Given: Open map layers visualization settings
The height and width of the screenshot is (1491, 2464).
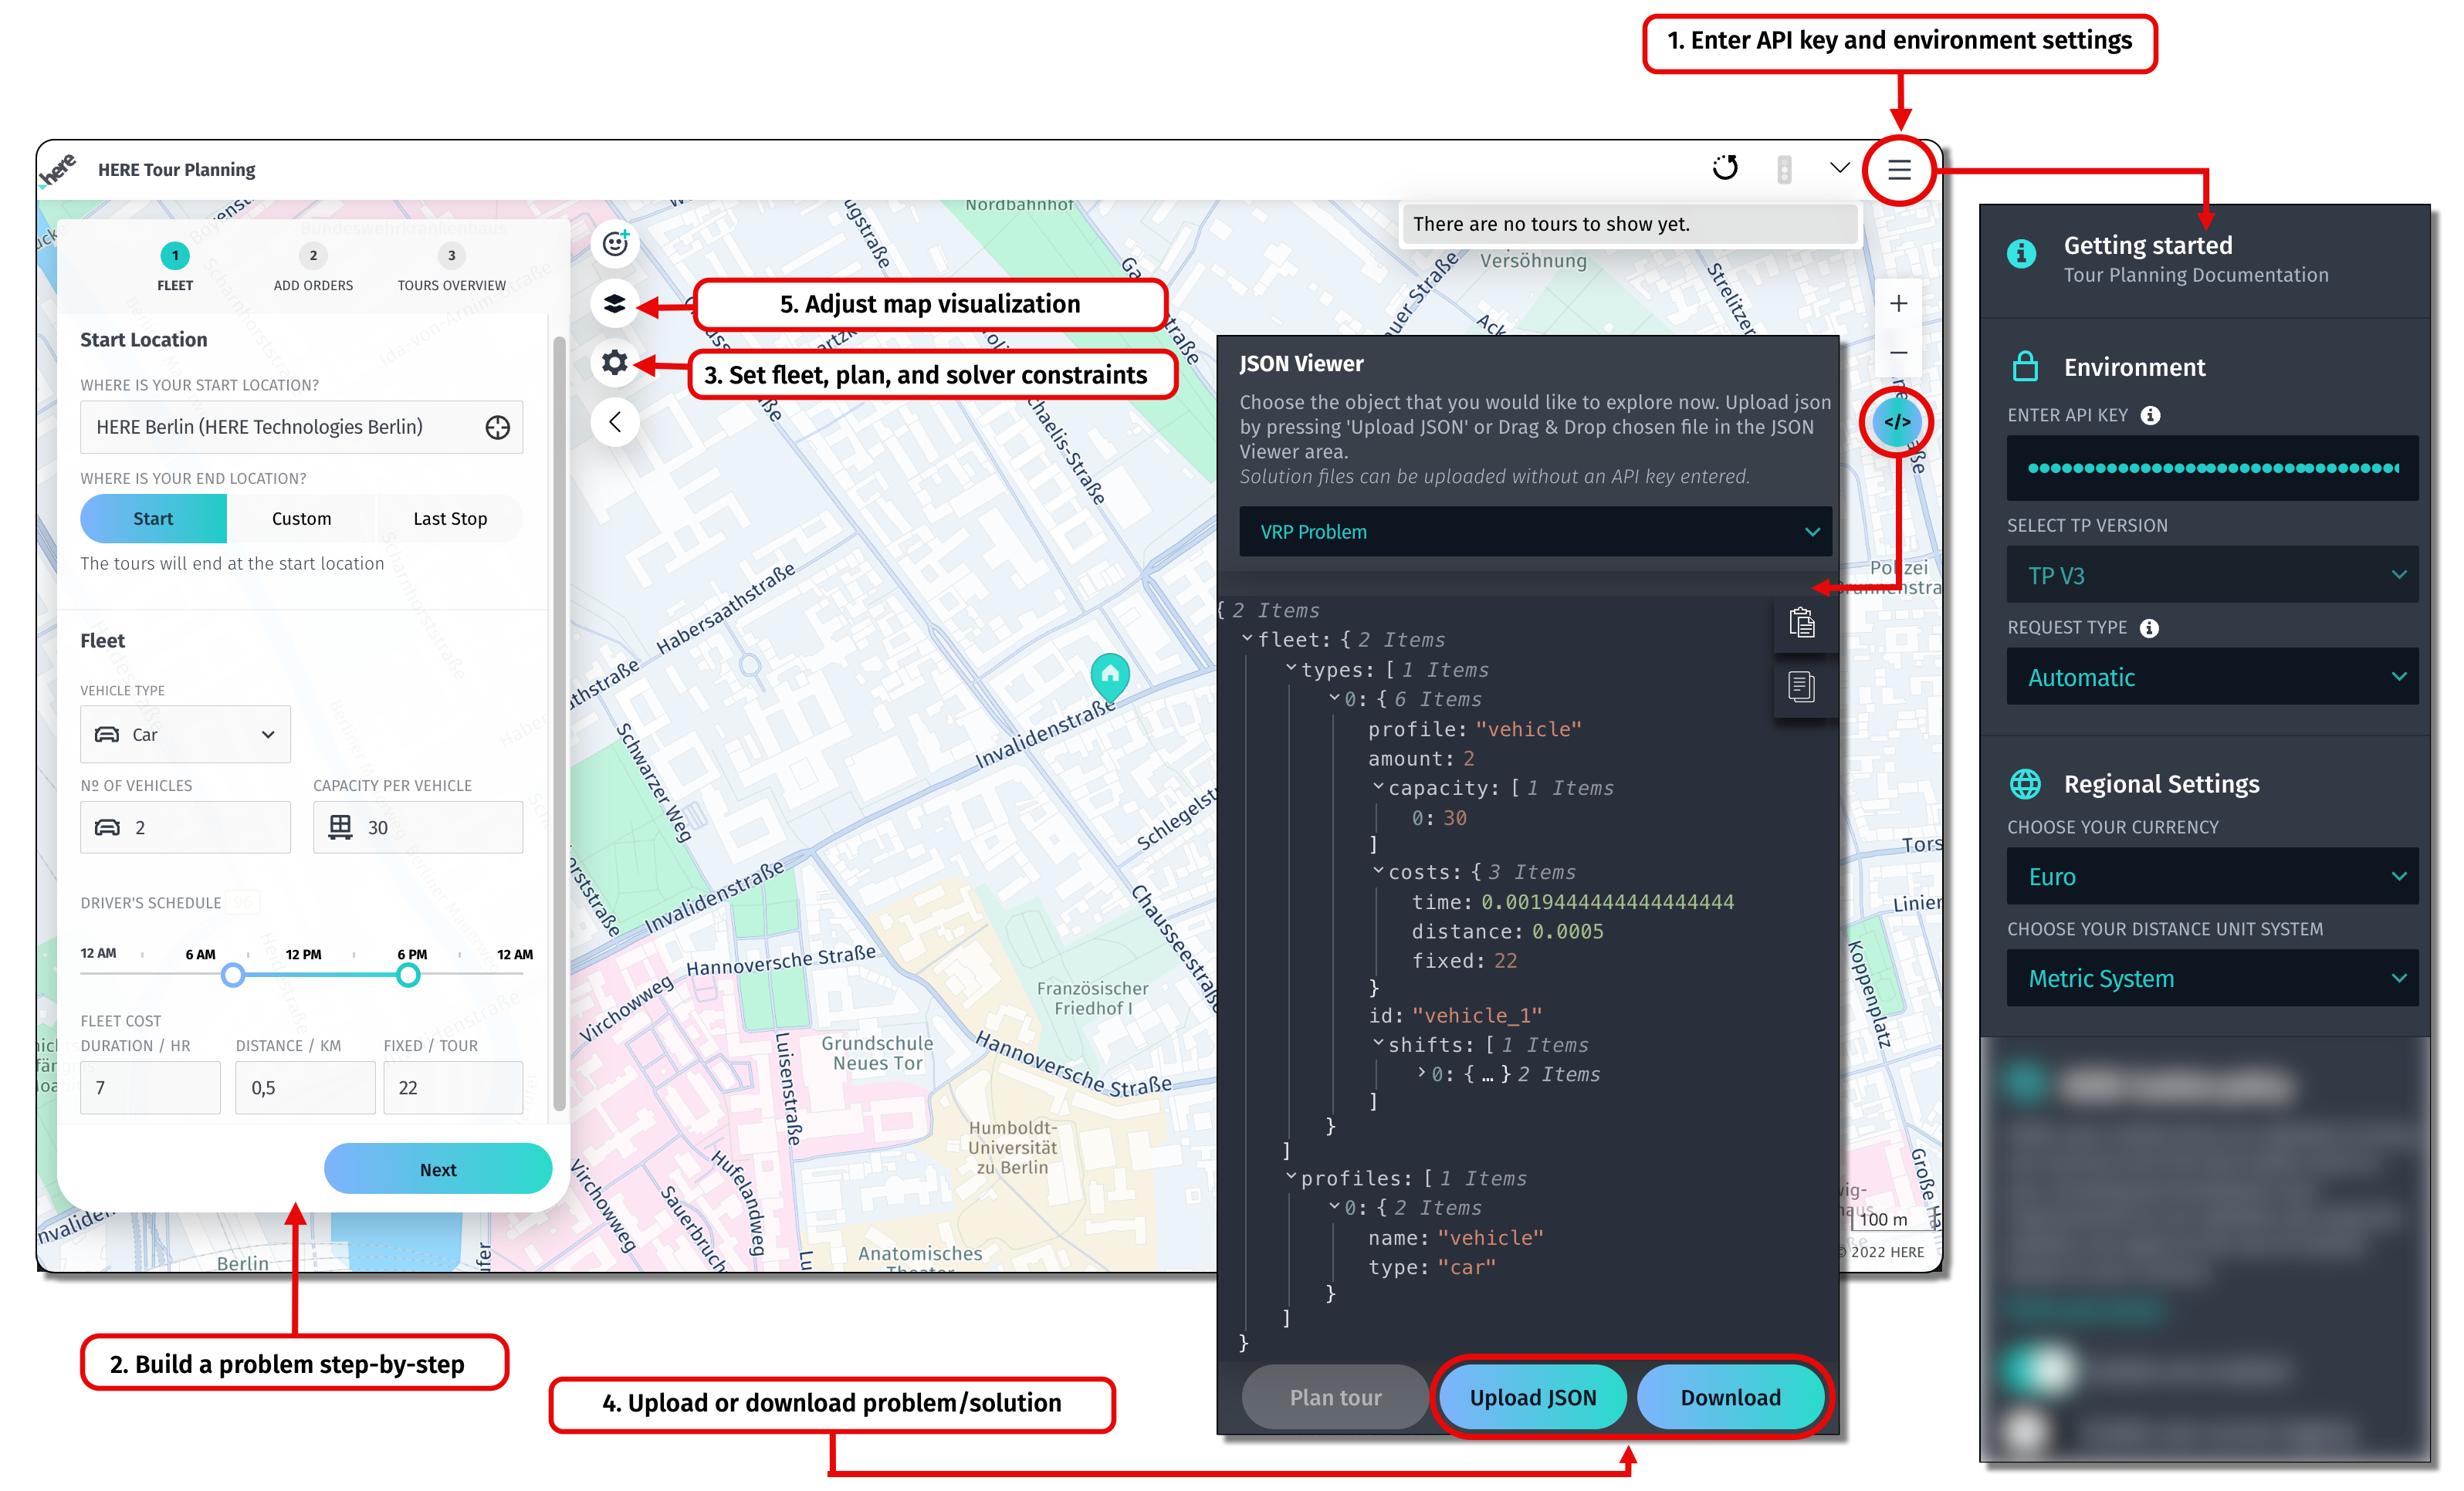Looking at the screenshot, I should click(x=615, y=304).
